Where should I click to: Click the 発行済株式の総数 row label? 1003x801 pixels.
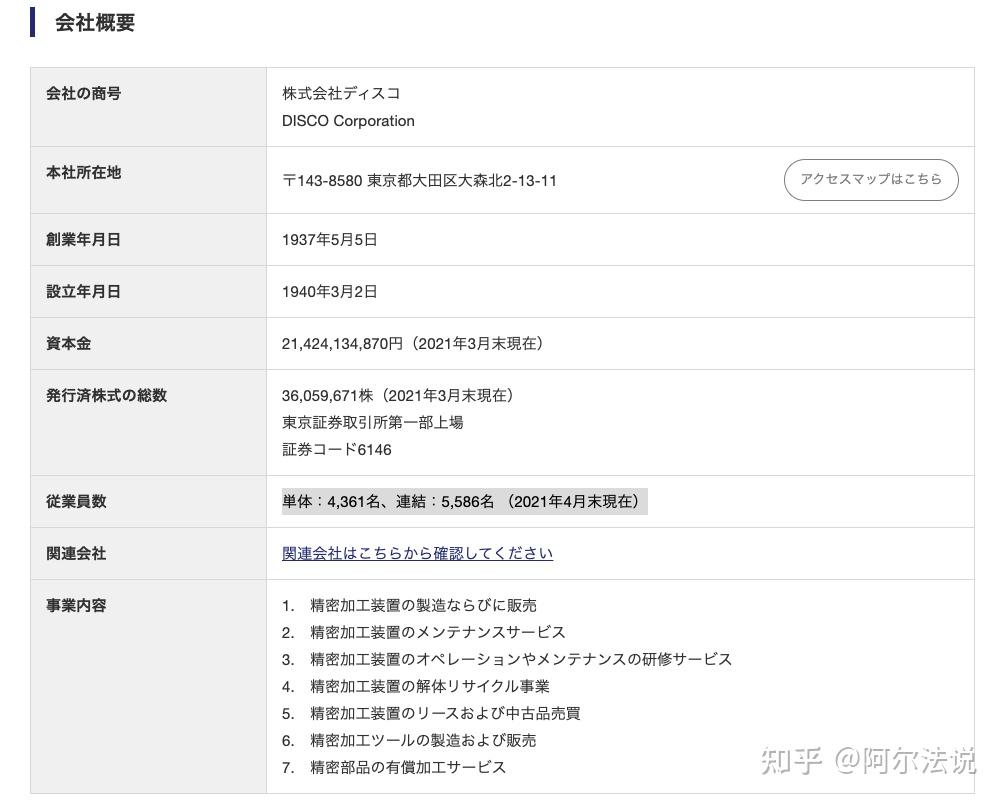tap(107, 395)
